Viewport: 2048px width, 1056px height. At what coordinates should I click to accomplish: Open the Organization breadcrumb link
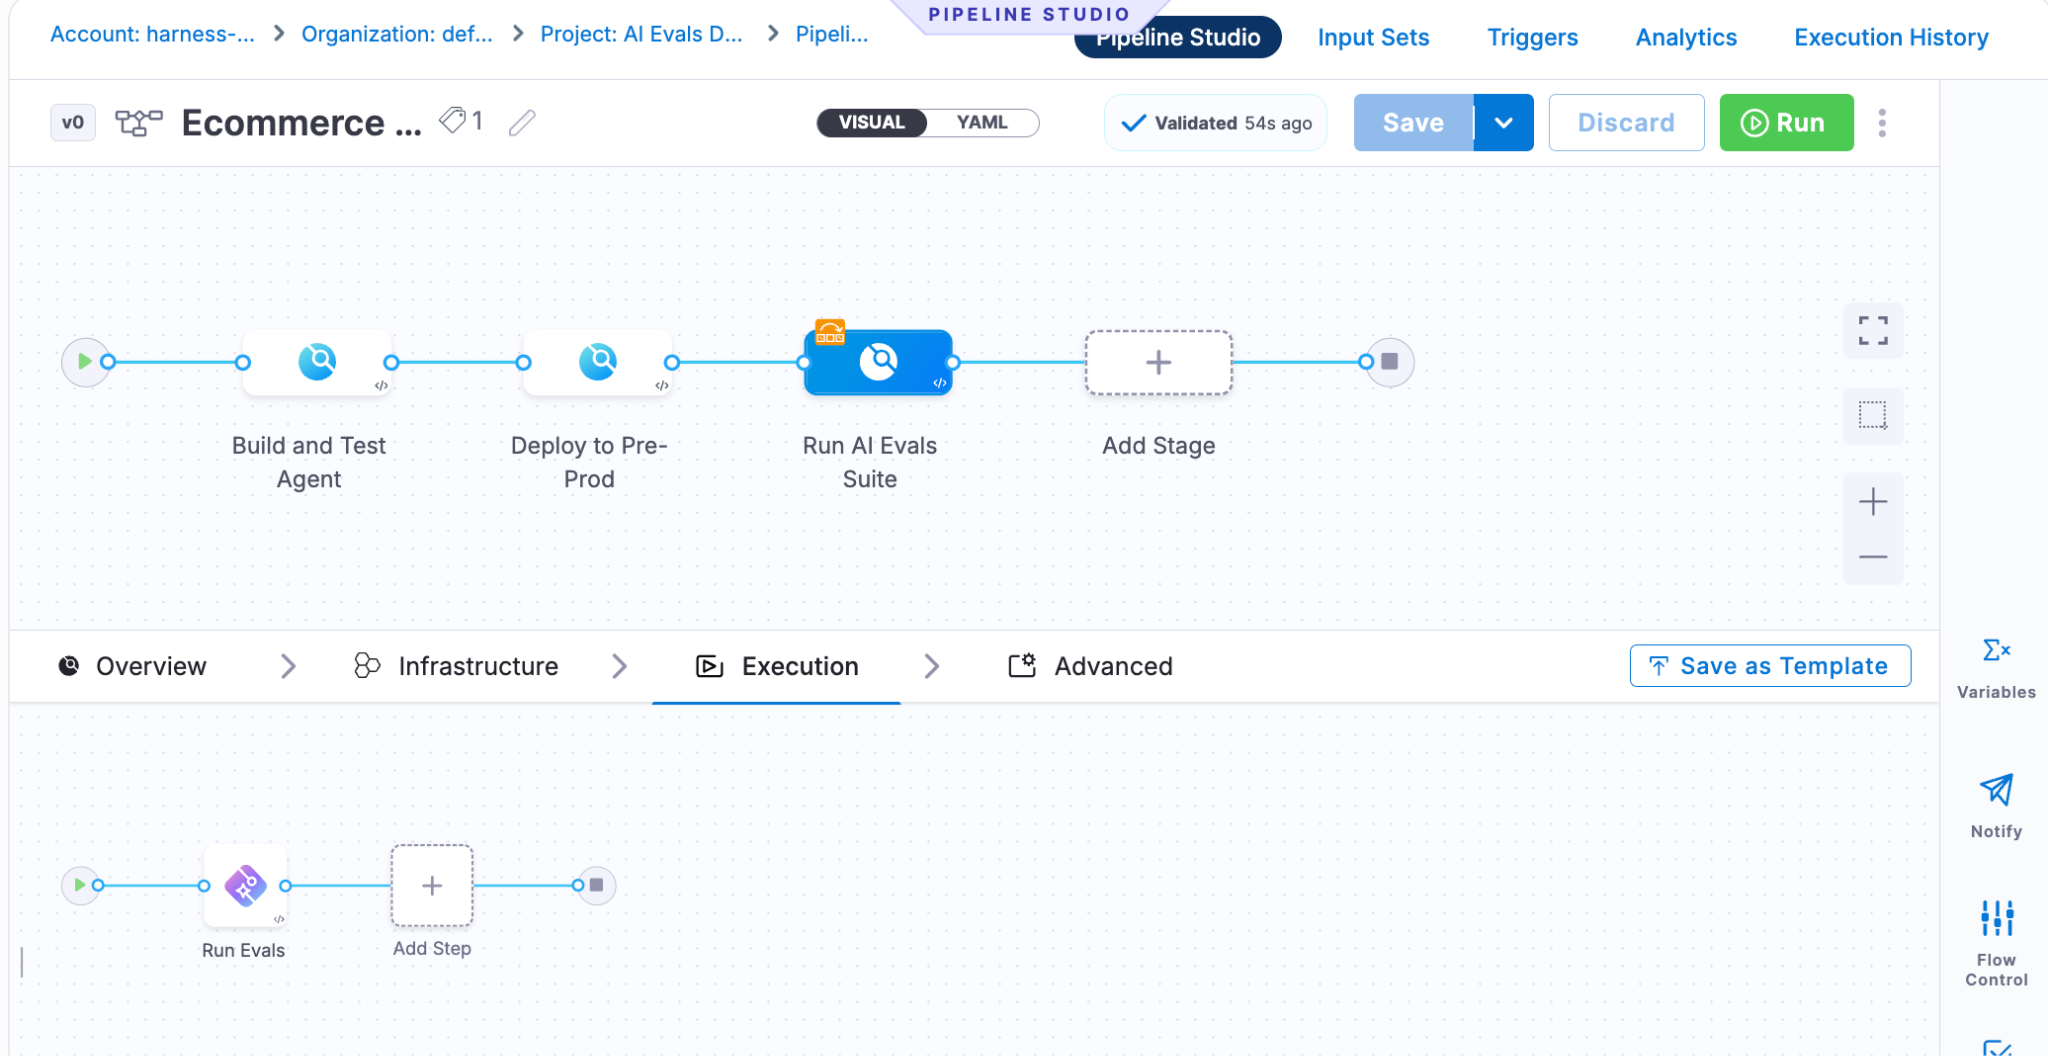click(x=397, y=34)
